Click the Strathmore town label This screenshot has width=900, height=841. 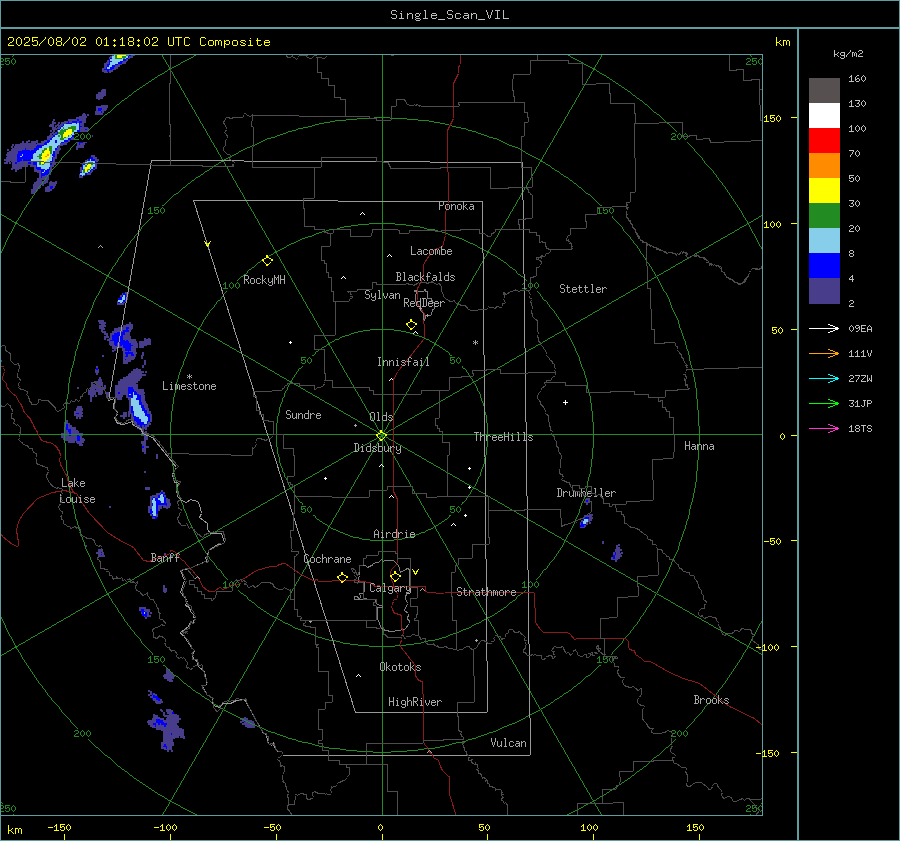[486, 592]
